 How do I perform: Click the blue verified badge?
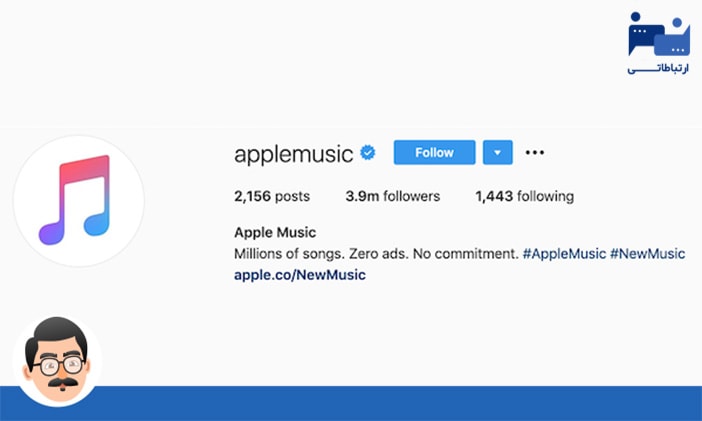[368, 153]
